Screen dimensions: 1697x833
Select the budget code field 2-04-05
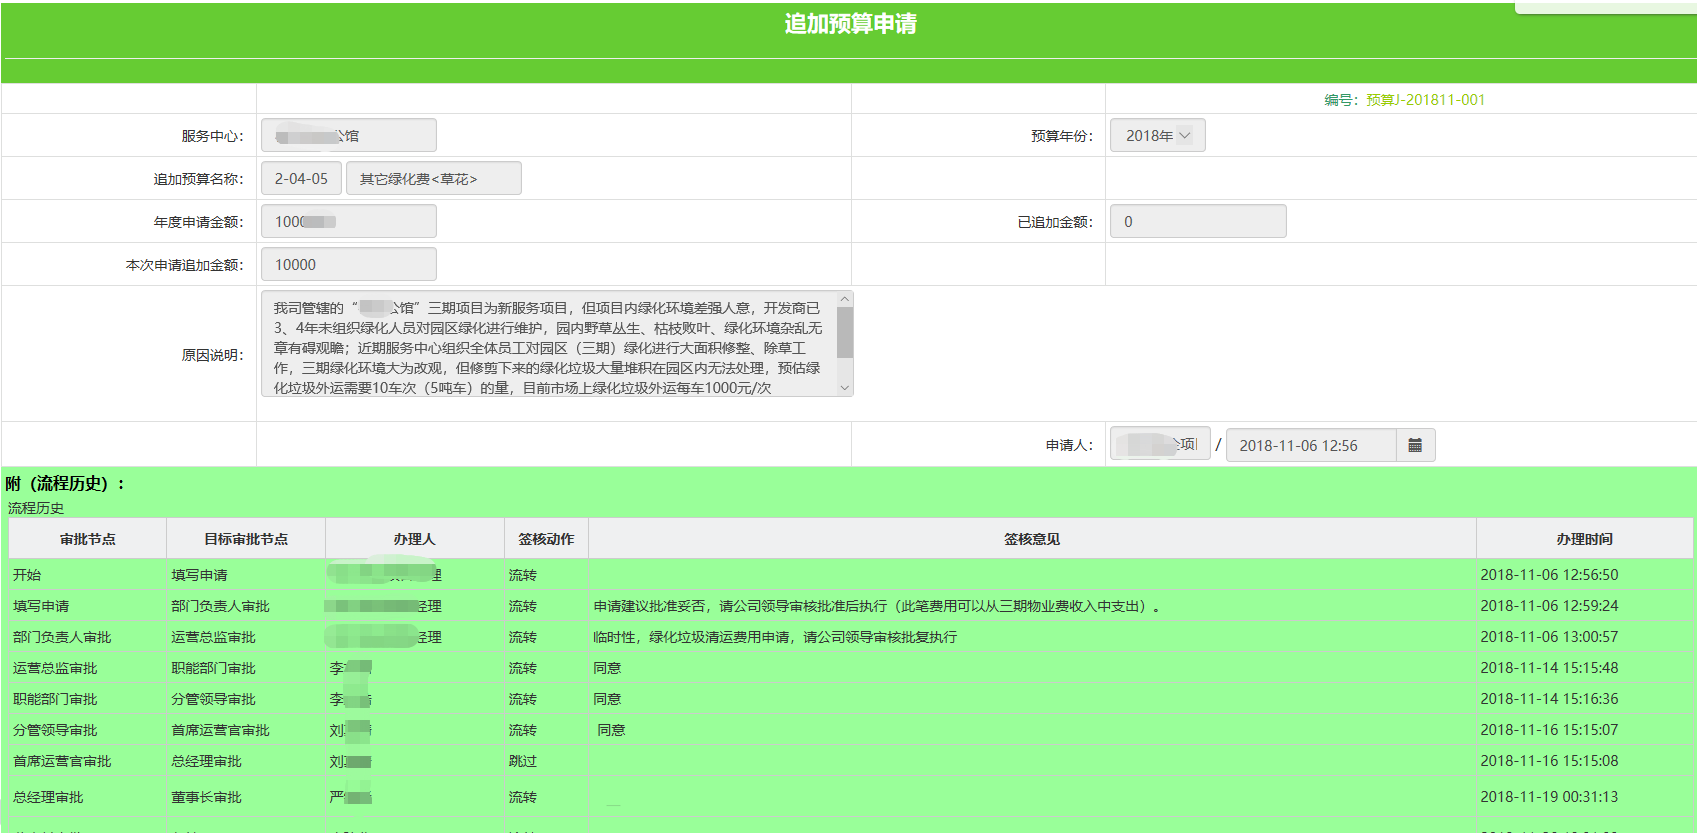point(301,179)
